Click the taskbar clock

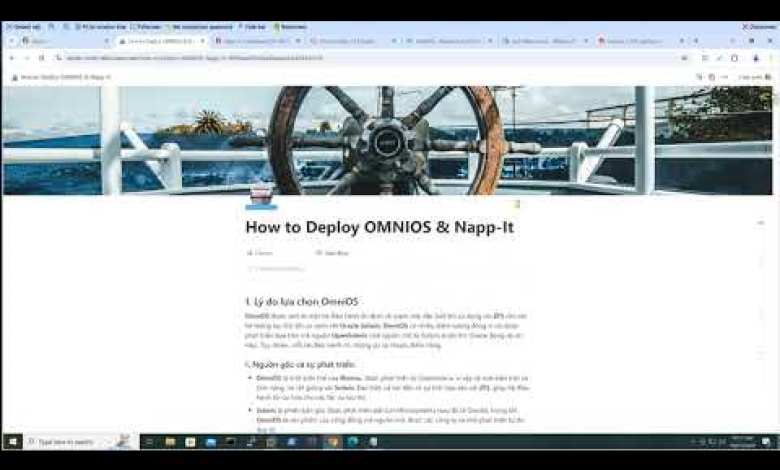point(741,442)
